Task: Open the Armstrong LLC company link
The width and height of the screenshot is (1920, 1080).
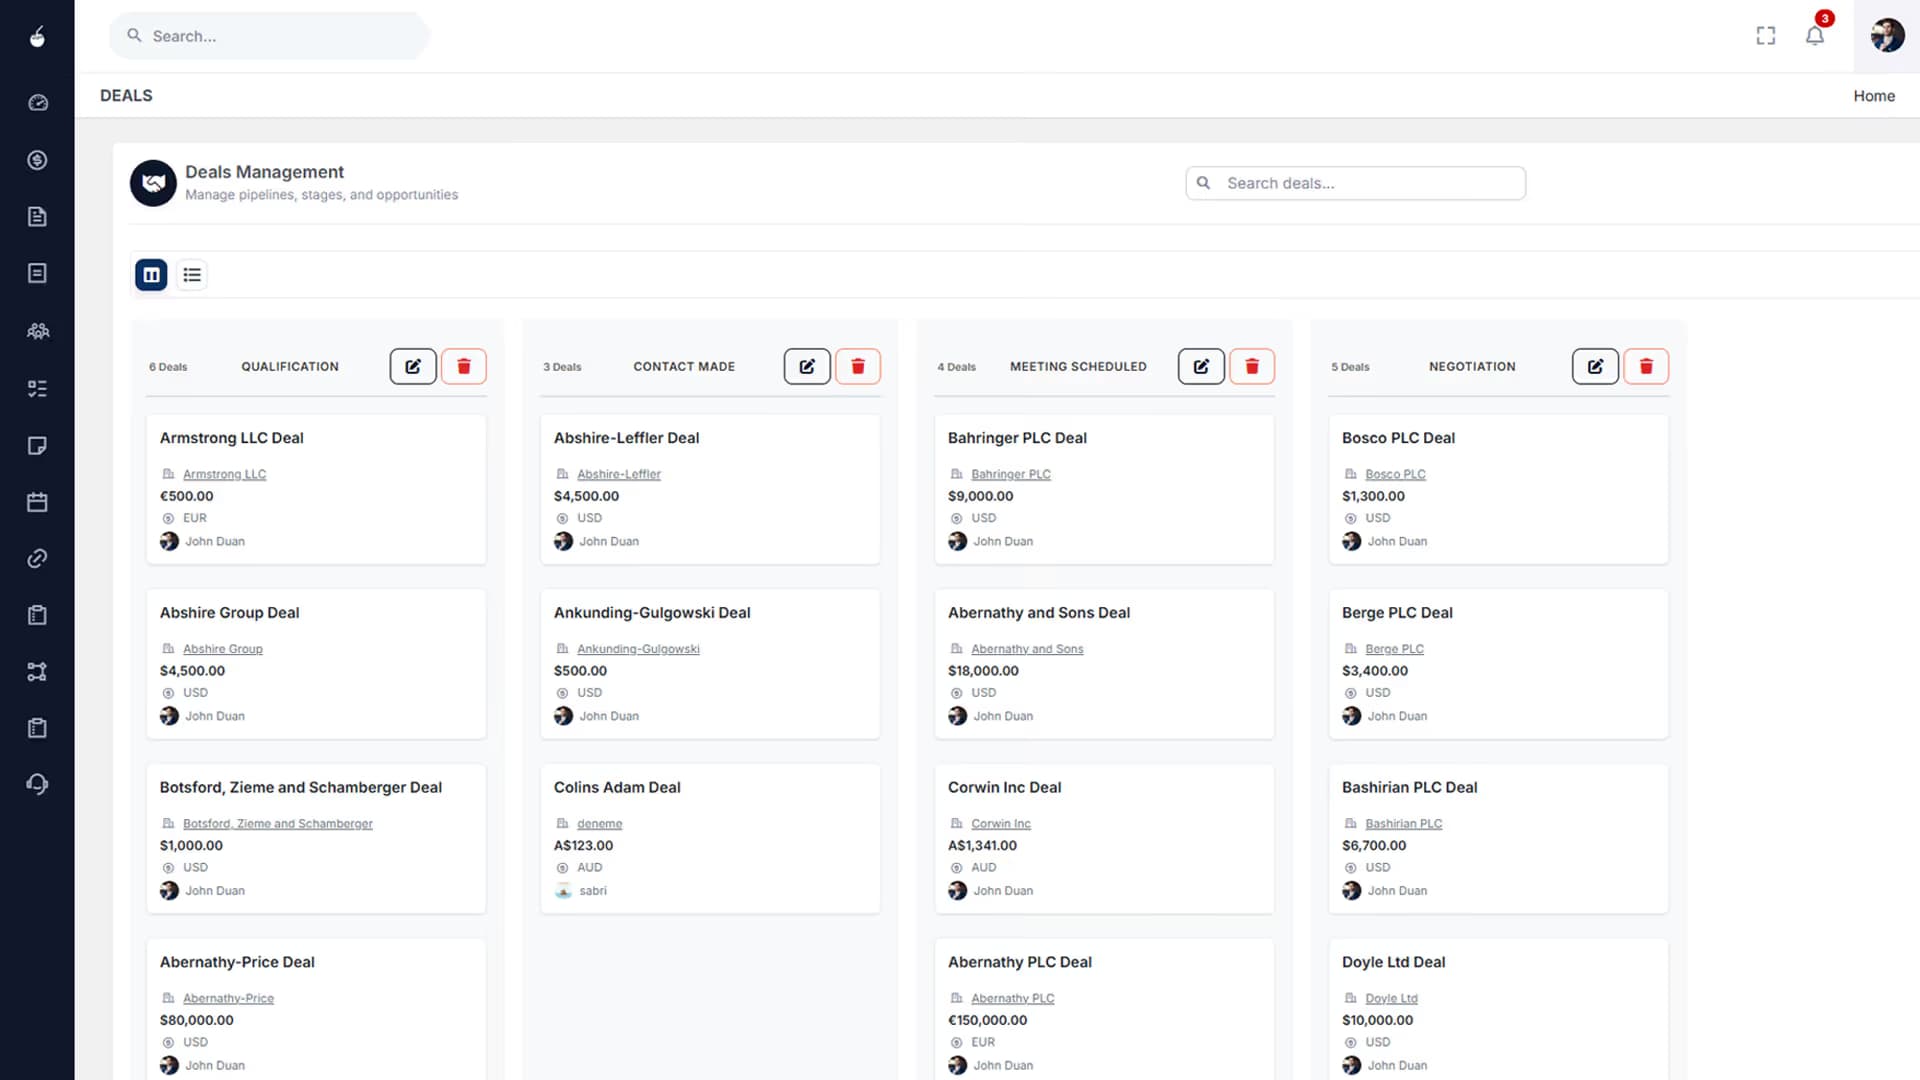Action: coord(224,474)
